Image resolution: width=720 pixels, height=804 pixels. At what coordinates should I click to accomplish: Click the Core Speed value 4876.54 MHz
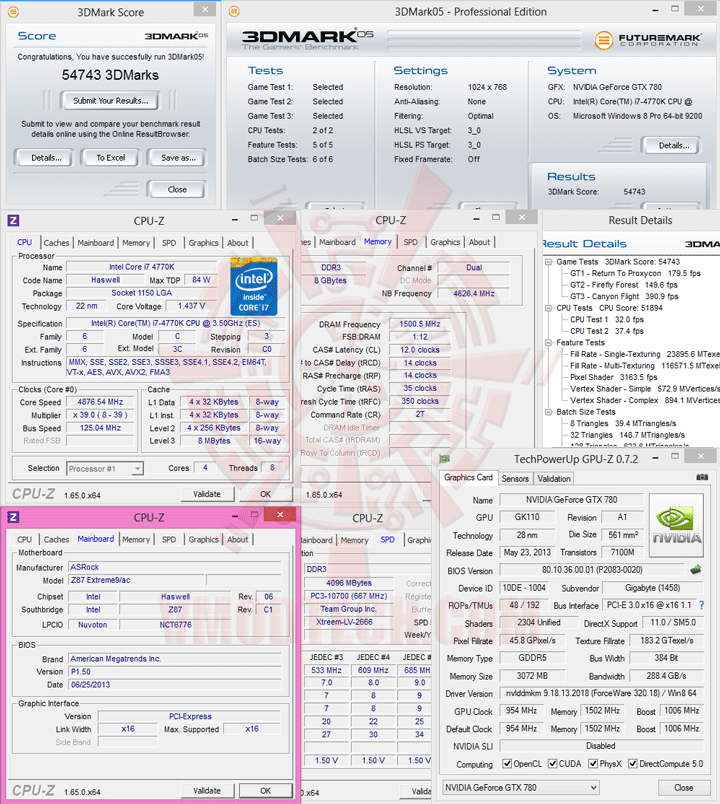click(x=100, y=402)
